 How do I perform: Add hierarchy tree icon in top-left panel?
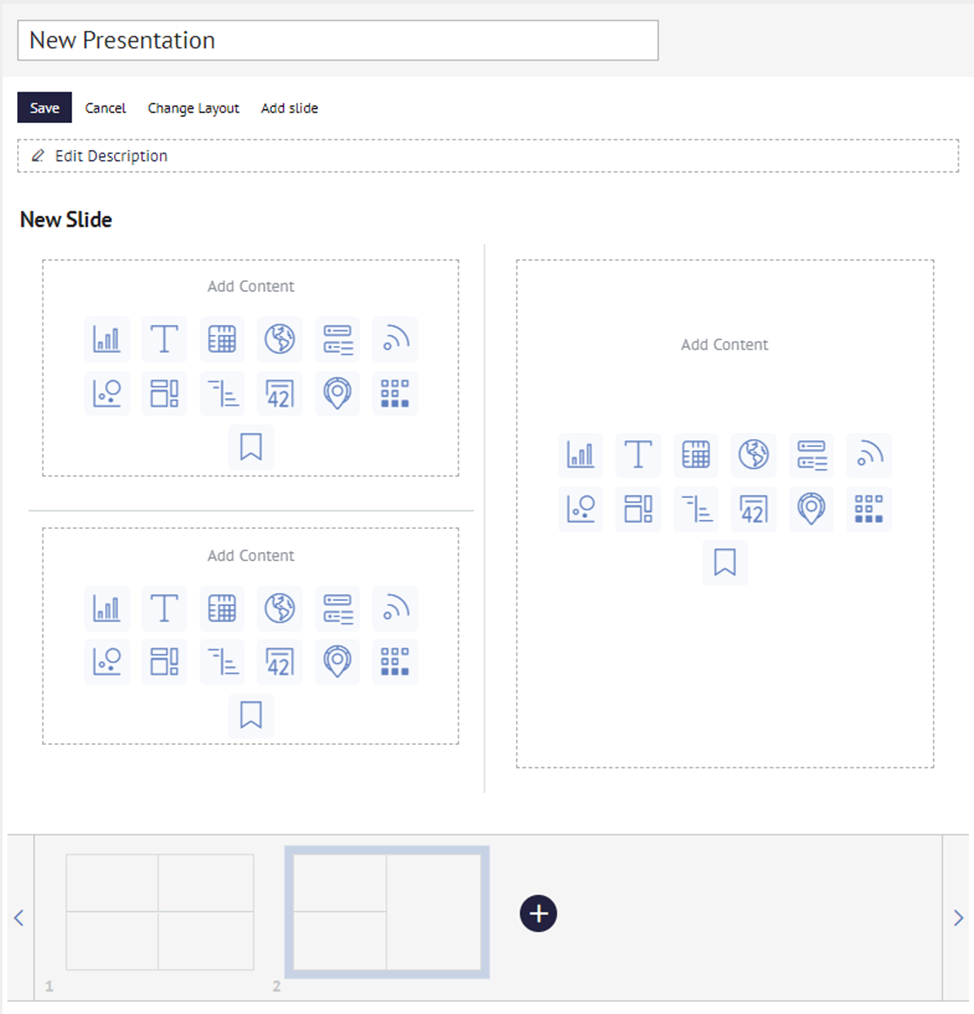coord(222,393)
